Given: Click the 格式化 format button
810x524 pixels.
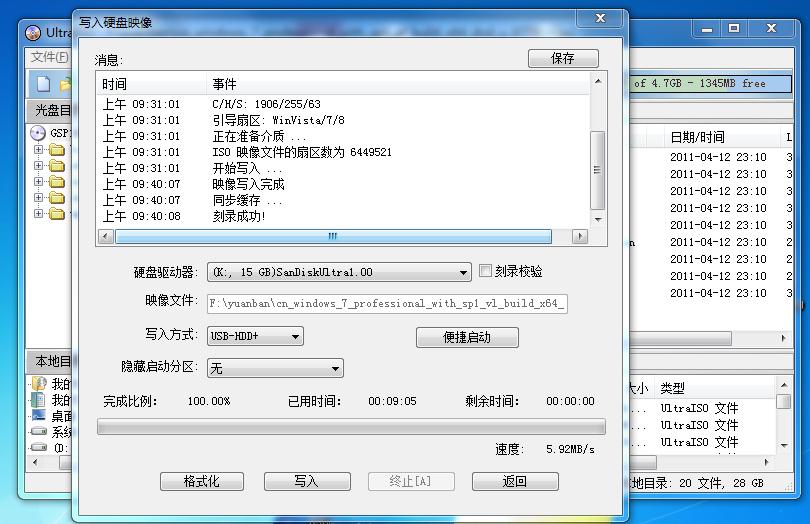Looking at the screenshot, I should [201, 482].
